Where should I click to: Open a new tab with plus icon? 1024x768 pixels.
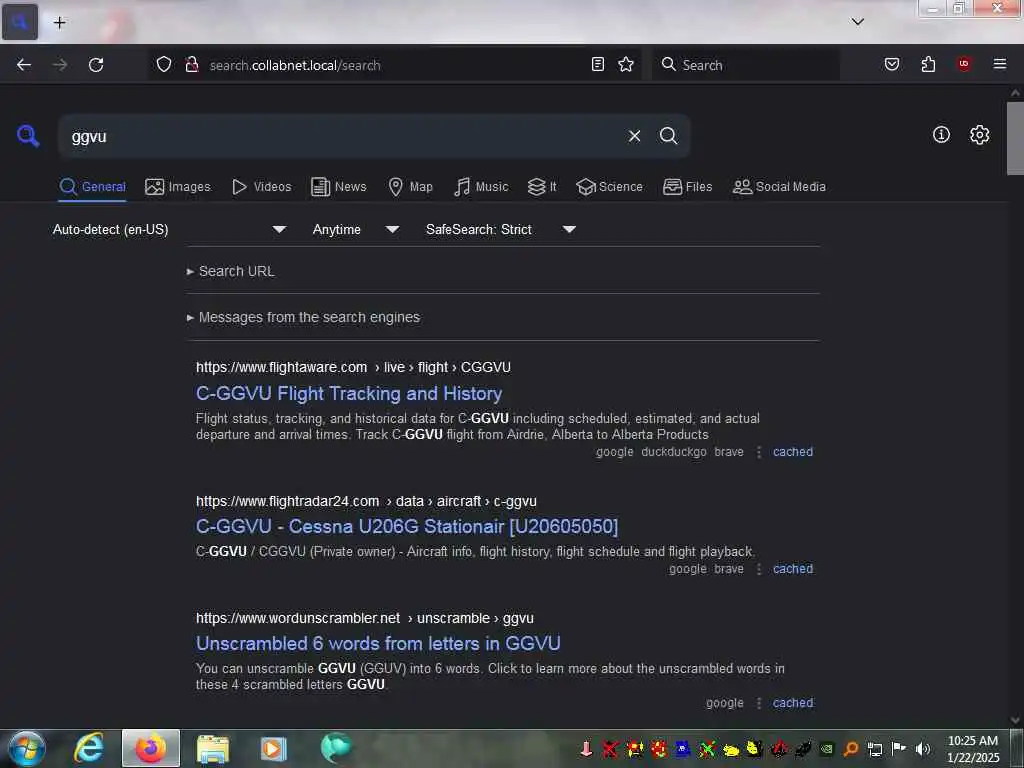pos(59,23)
